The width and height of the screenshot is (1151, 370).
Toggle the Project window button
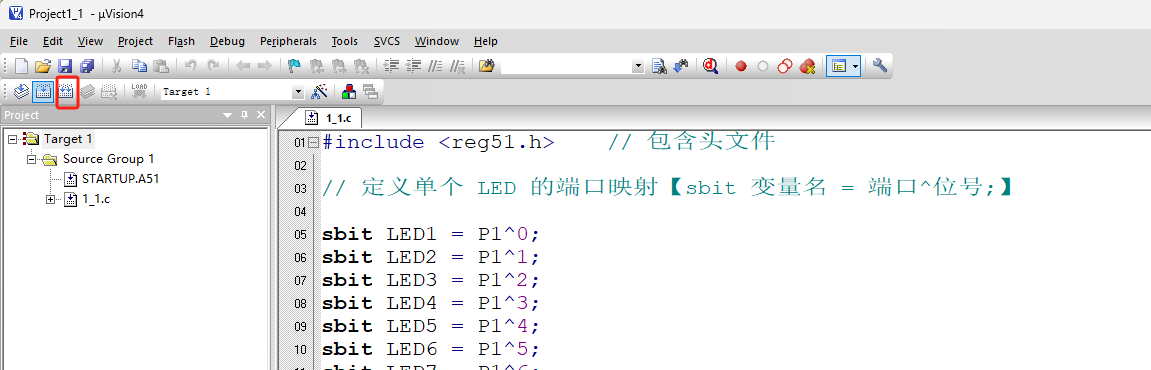pyautogui.click(x=838, y=66)
